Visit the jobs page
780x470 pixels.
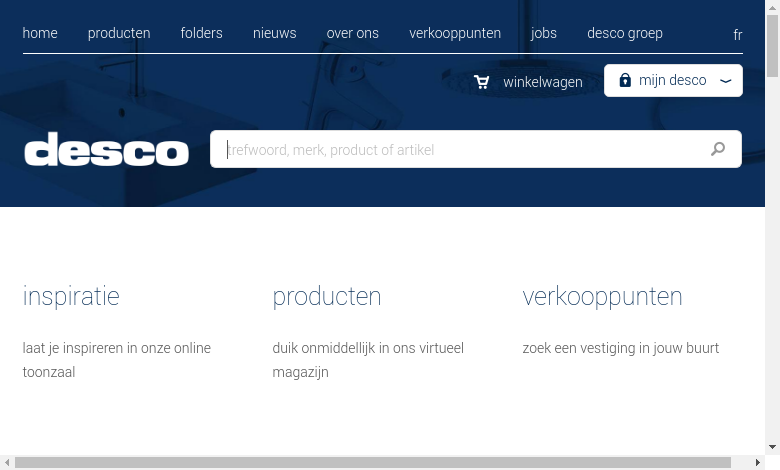(544, 33)
